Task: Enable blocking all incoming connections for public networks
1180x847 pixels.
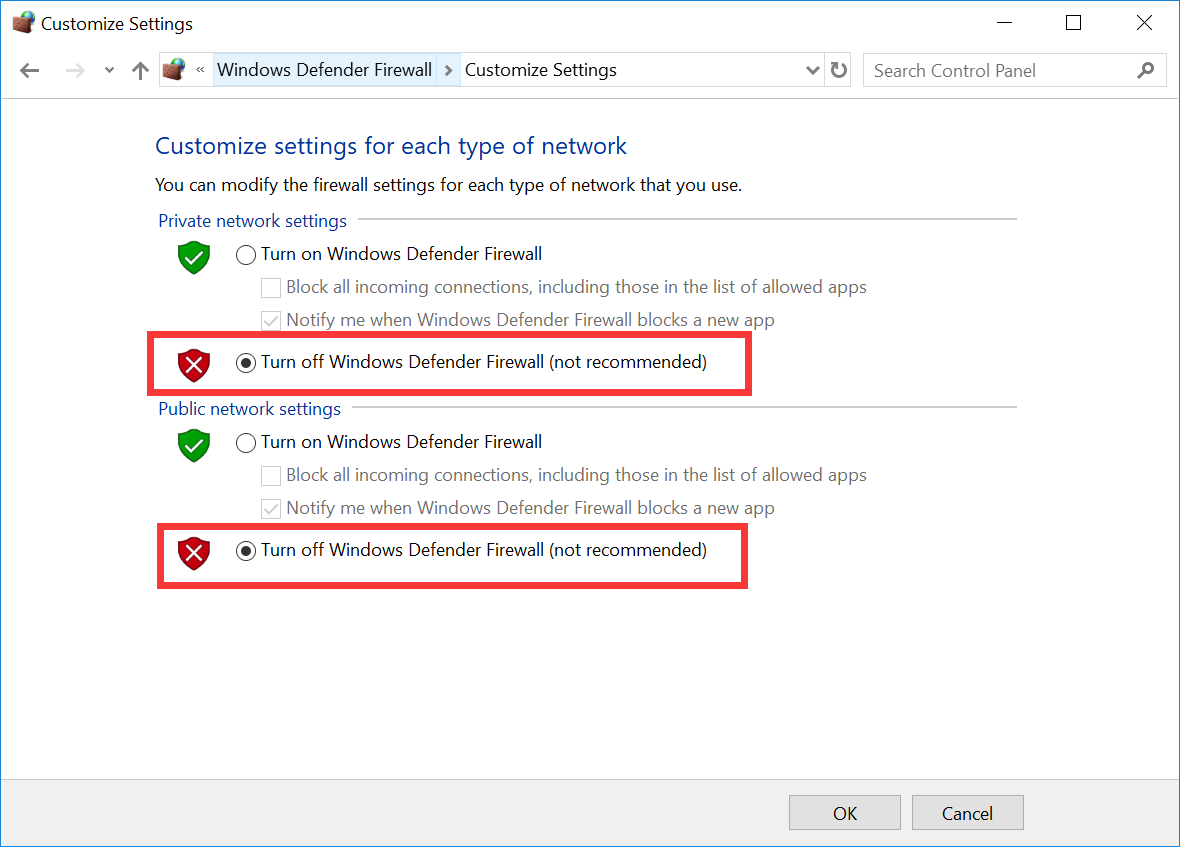Action: [271, 475]
